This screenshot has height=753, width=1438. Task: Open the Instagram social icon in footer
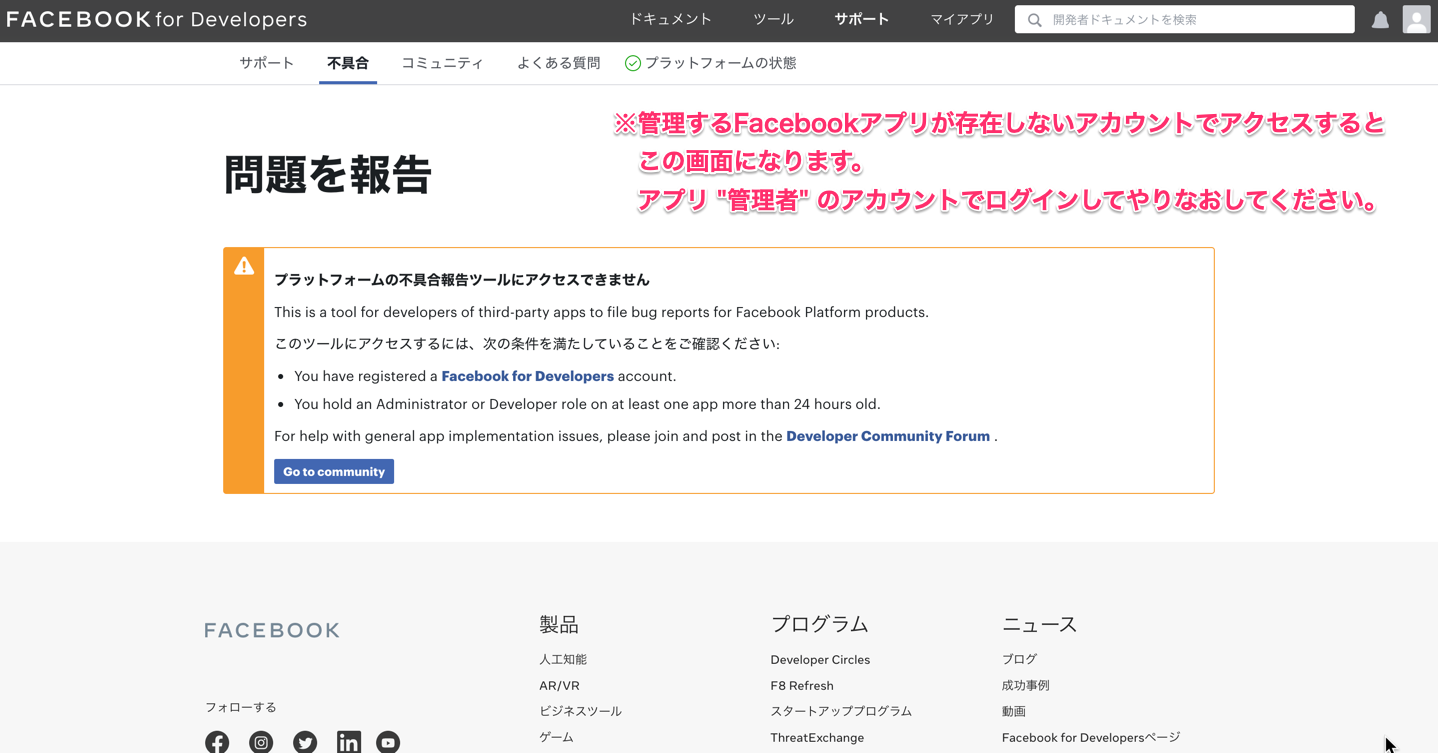pos(261,742)
